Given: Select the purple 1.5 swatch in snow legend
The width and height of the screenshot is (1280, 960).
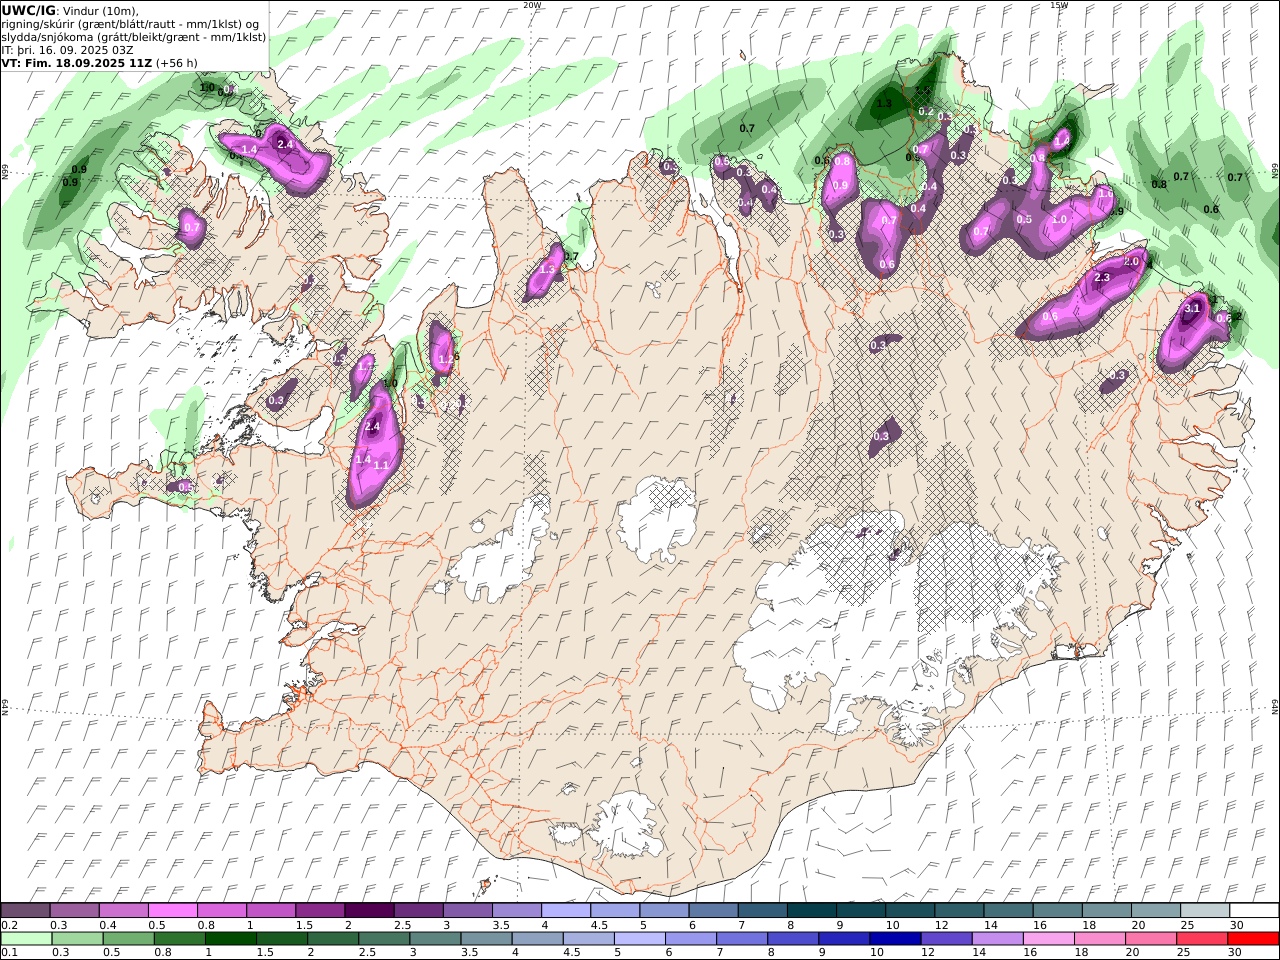Looking at the screenshot, I should 319,911.
